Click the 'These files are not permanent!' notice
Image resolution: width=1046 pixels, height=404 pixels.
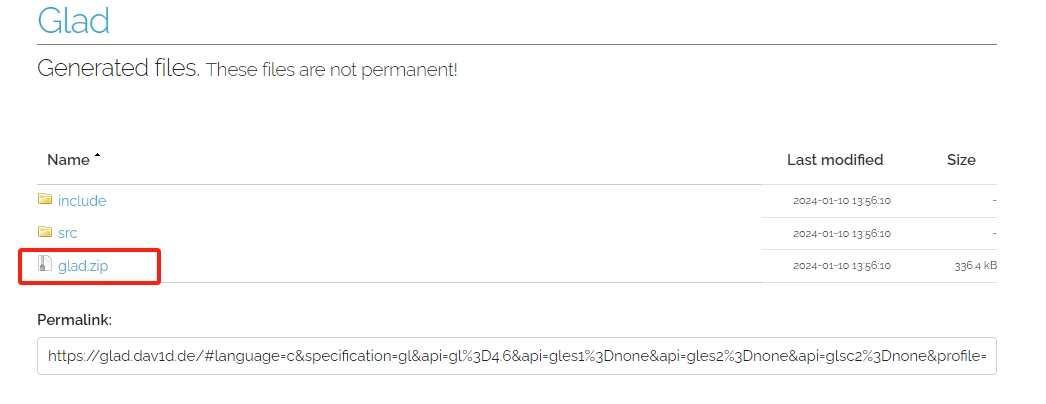click(332, 70)
